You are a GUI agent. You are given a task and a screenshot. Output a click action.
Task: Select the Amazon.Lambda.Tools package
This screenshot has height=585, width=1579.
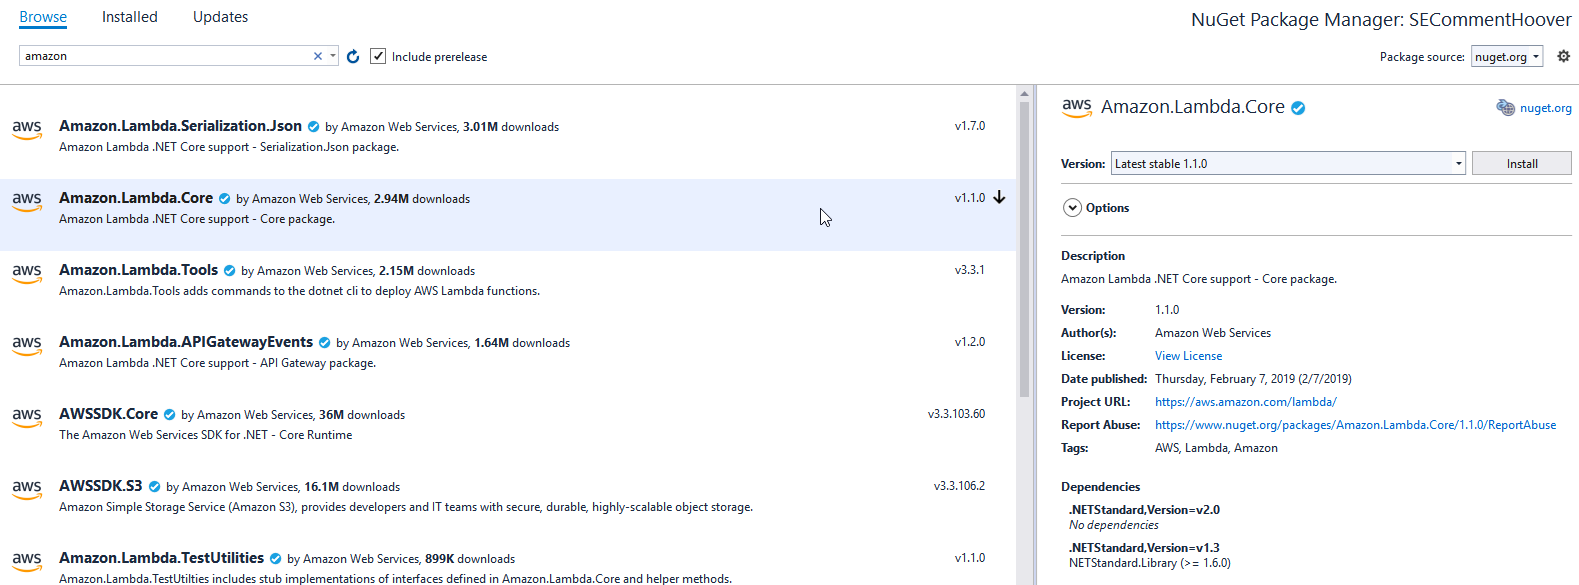(x=508, y=287)
